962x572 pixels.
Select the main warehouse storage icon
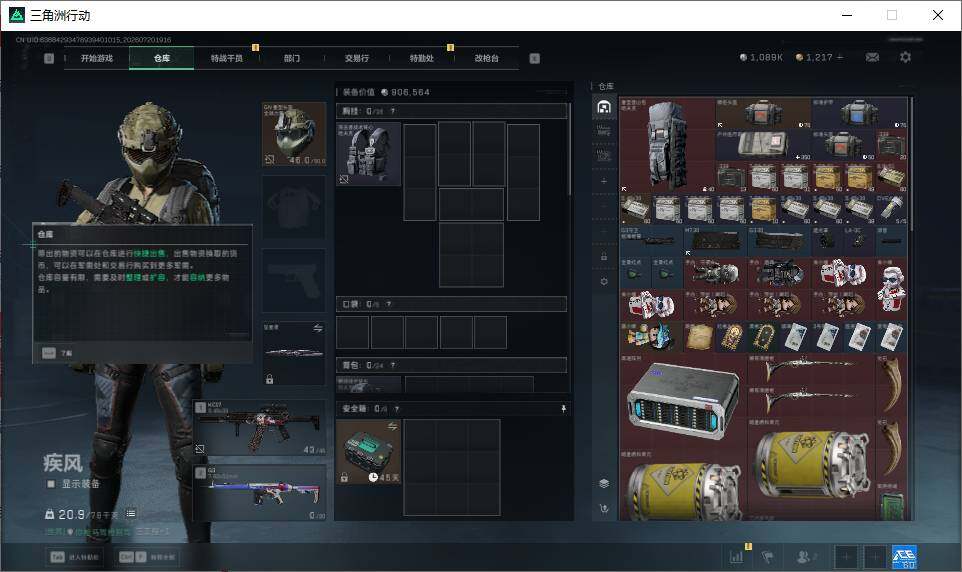click(x=604, y=107)
